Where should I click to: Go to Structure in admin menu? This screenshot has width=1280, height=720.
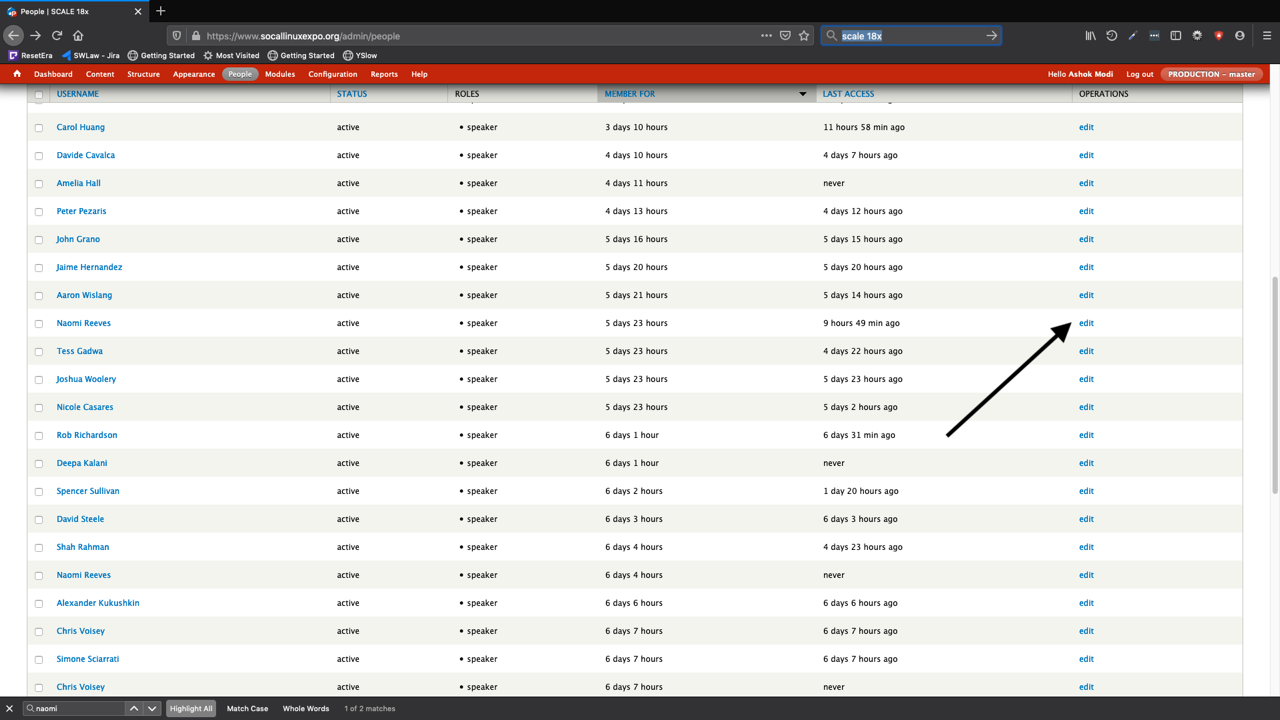point(143,74)
